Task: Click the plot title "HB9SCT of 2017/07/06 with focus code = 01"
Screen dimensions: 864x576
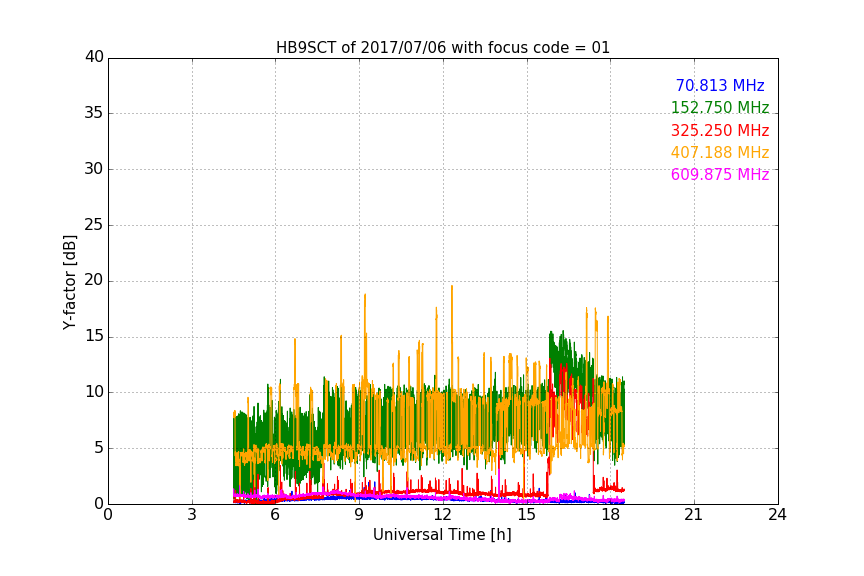Action: pyautogui.click(x=443, y=48)
